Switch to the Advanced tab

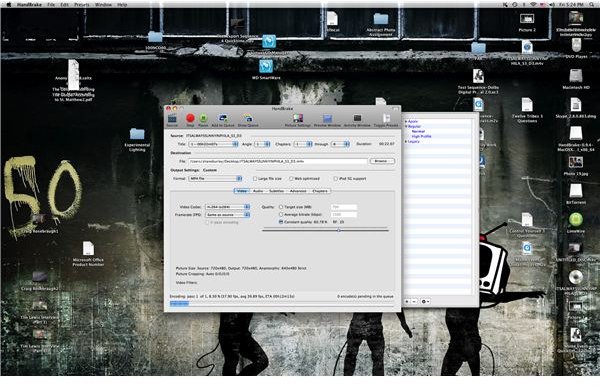coord(298,191)
